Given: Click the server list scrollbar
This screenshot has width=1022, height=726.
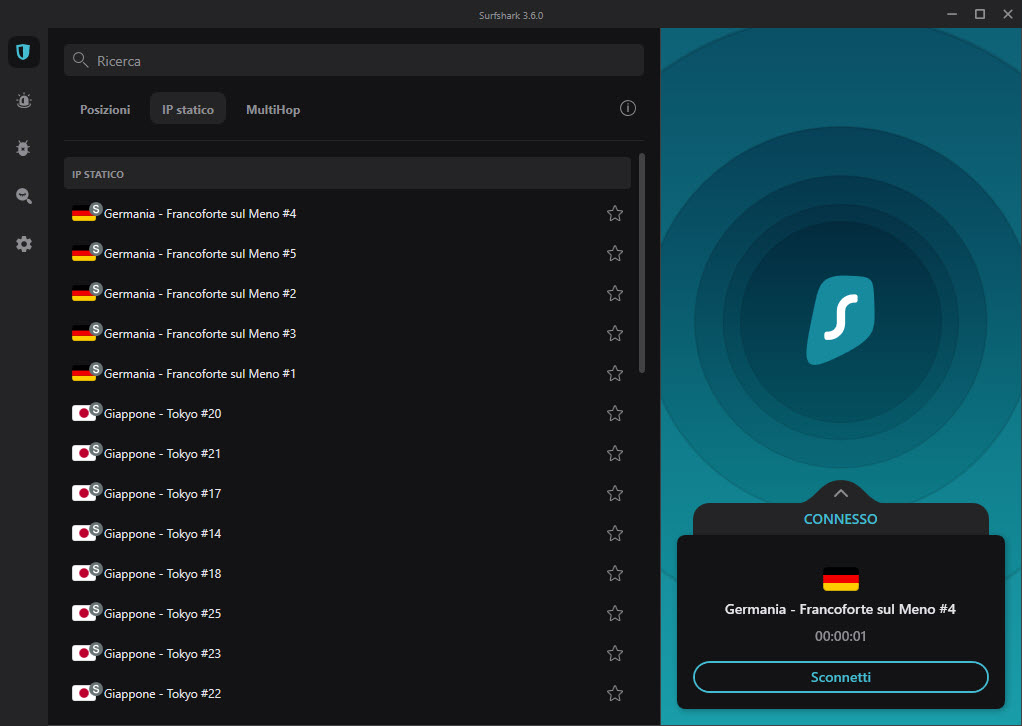Looking at the screenshot, I should click(x=642, y=263).
